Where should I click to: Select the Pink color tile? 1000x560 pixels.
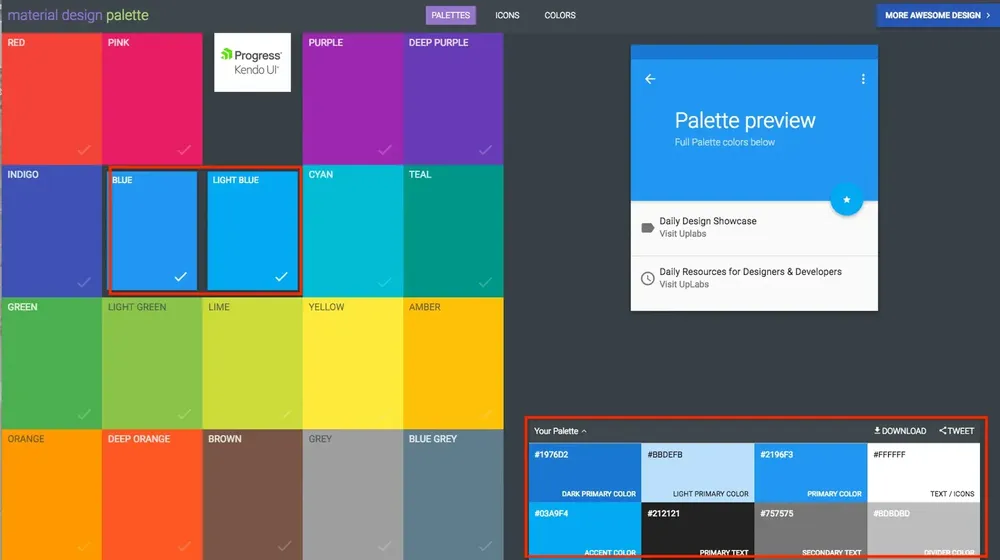tap(152, 99)
